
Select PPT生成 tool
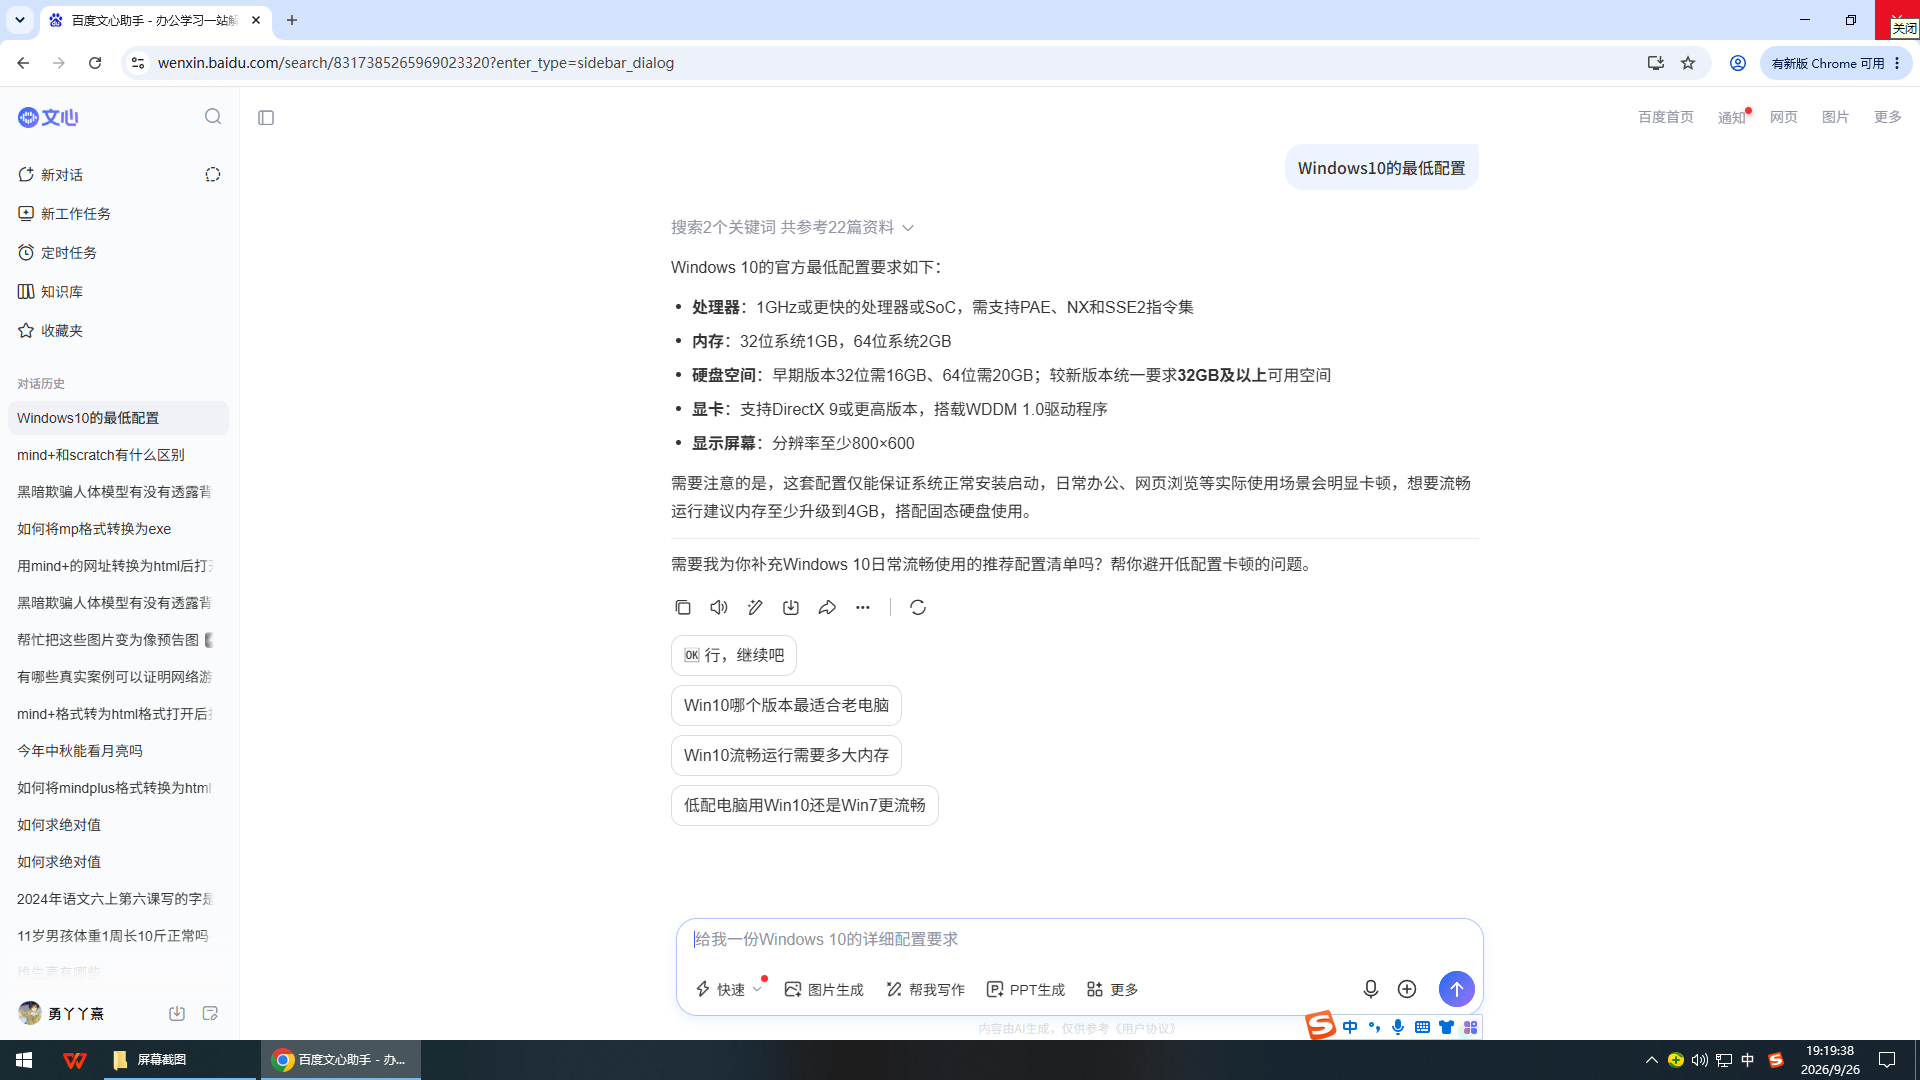click(x=1025, y=989)
